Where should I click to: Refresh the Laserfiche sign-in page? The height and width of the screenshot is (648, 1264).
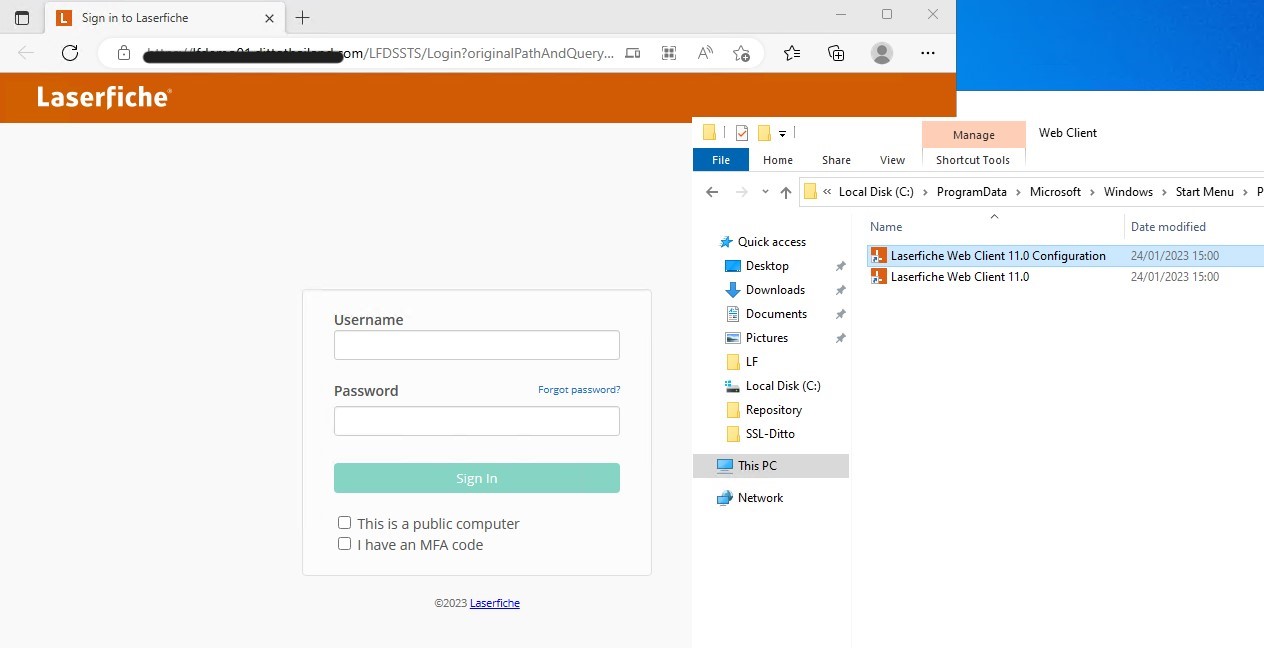click(70, 53)
